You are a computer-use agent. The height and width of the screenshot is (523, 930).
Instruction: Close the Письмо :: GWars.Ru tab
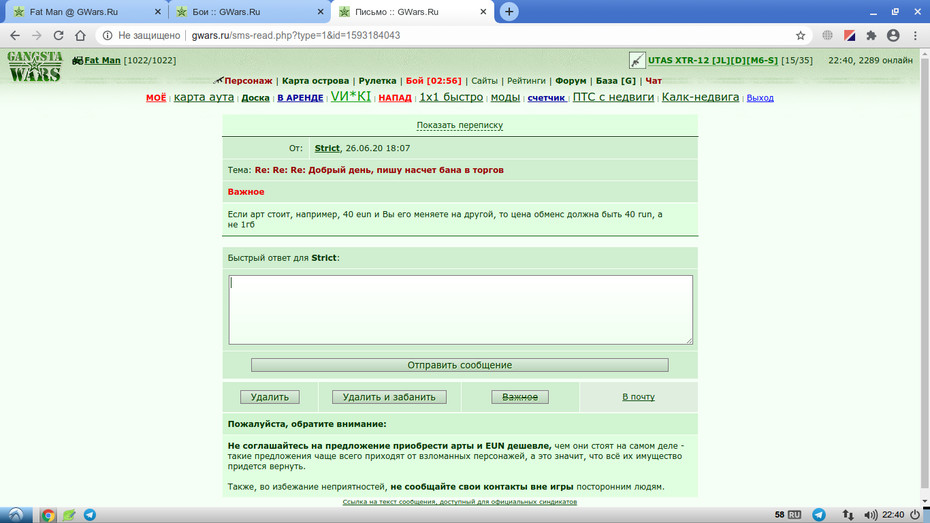point(483,12)
